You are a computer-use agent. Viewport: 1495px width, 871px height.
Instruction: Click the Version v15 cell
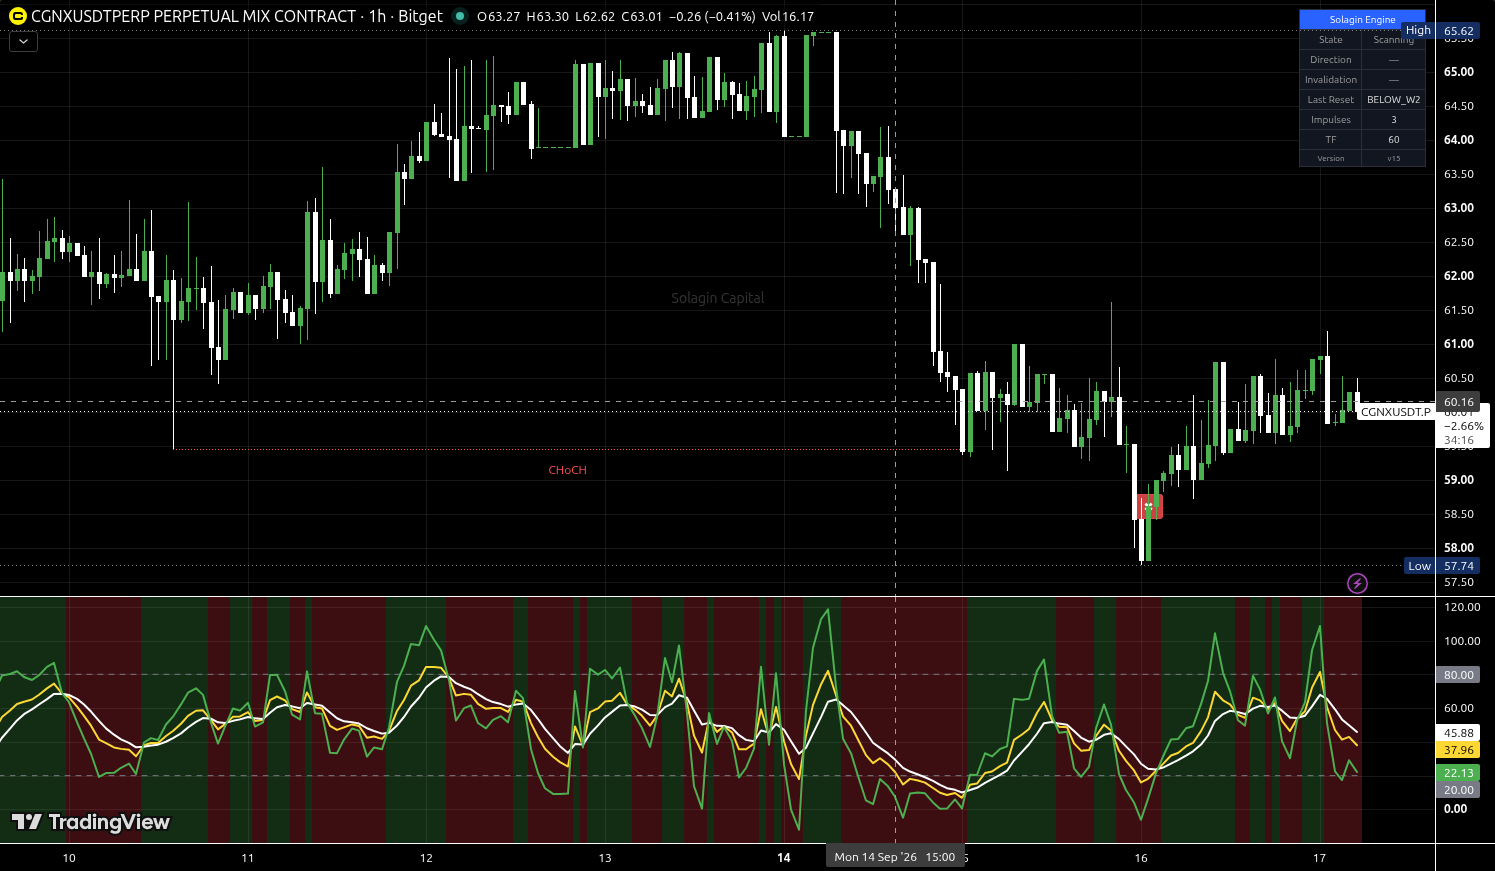(1393, 158)
